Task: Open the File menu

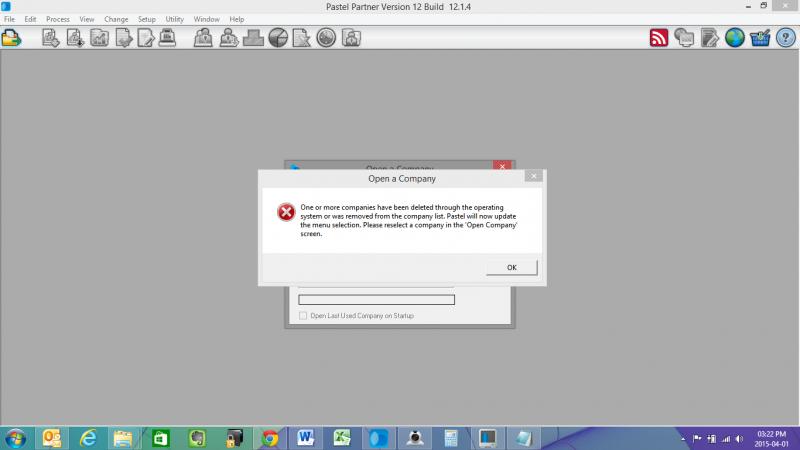Action: pyautogui.click(x=10, y=19)
